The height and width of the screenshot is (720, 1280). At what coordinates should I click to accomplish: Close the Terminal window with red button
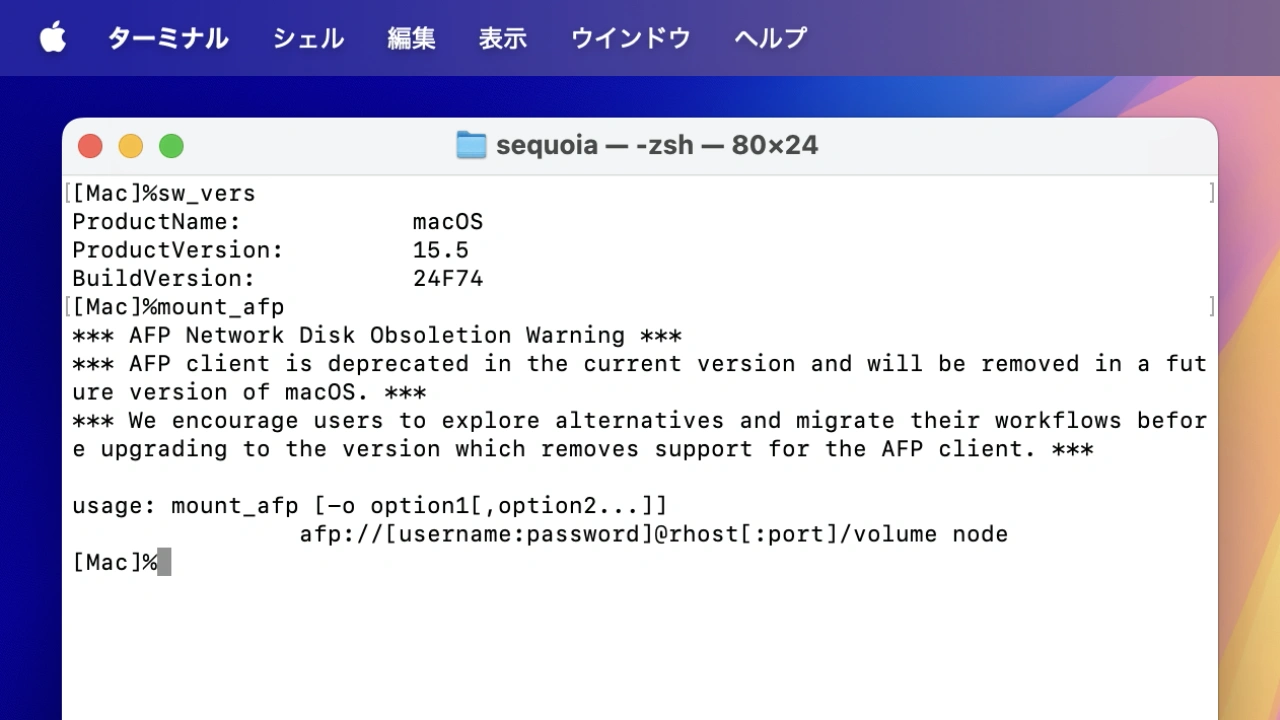point(90,146)
